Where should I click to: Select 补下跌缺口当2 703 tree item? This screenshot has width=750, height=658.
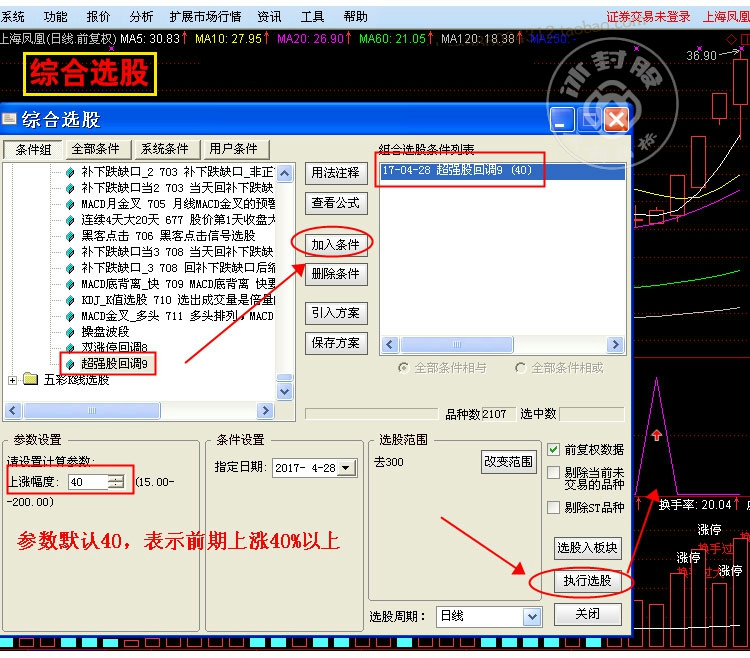pos(177,187)
